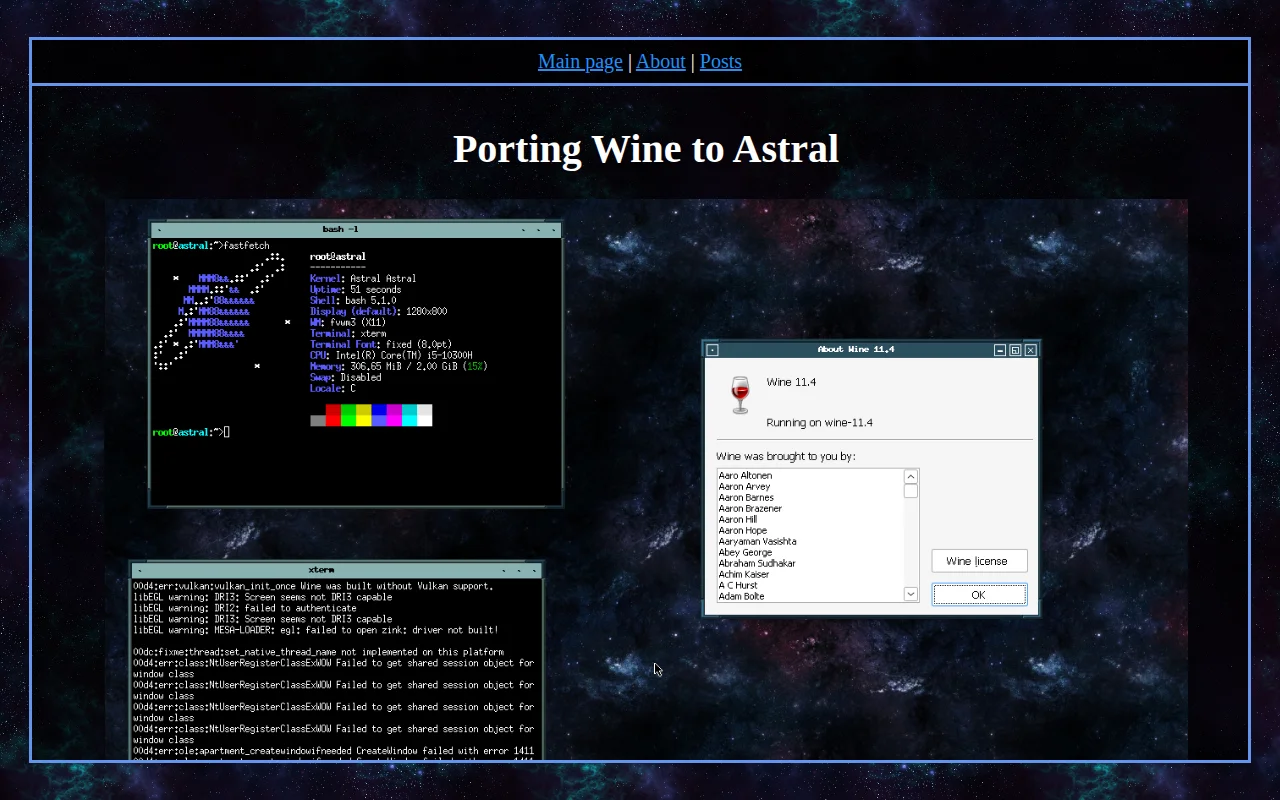1280x800 pixels.
Task: Select Adam Bolte in contributors list
Action: (741, 597)
